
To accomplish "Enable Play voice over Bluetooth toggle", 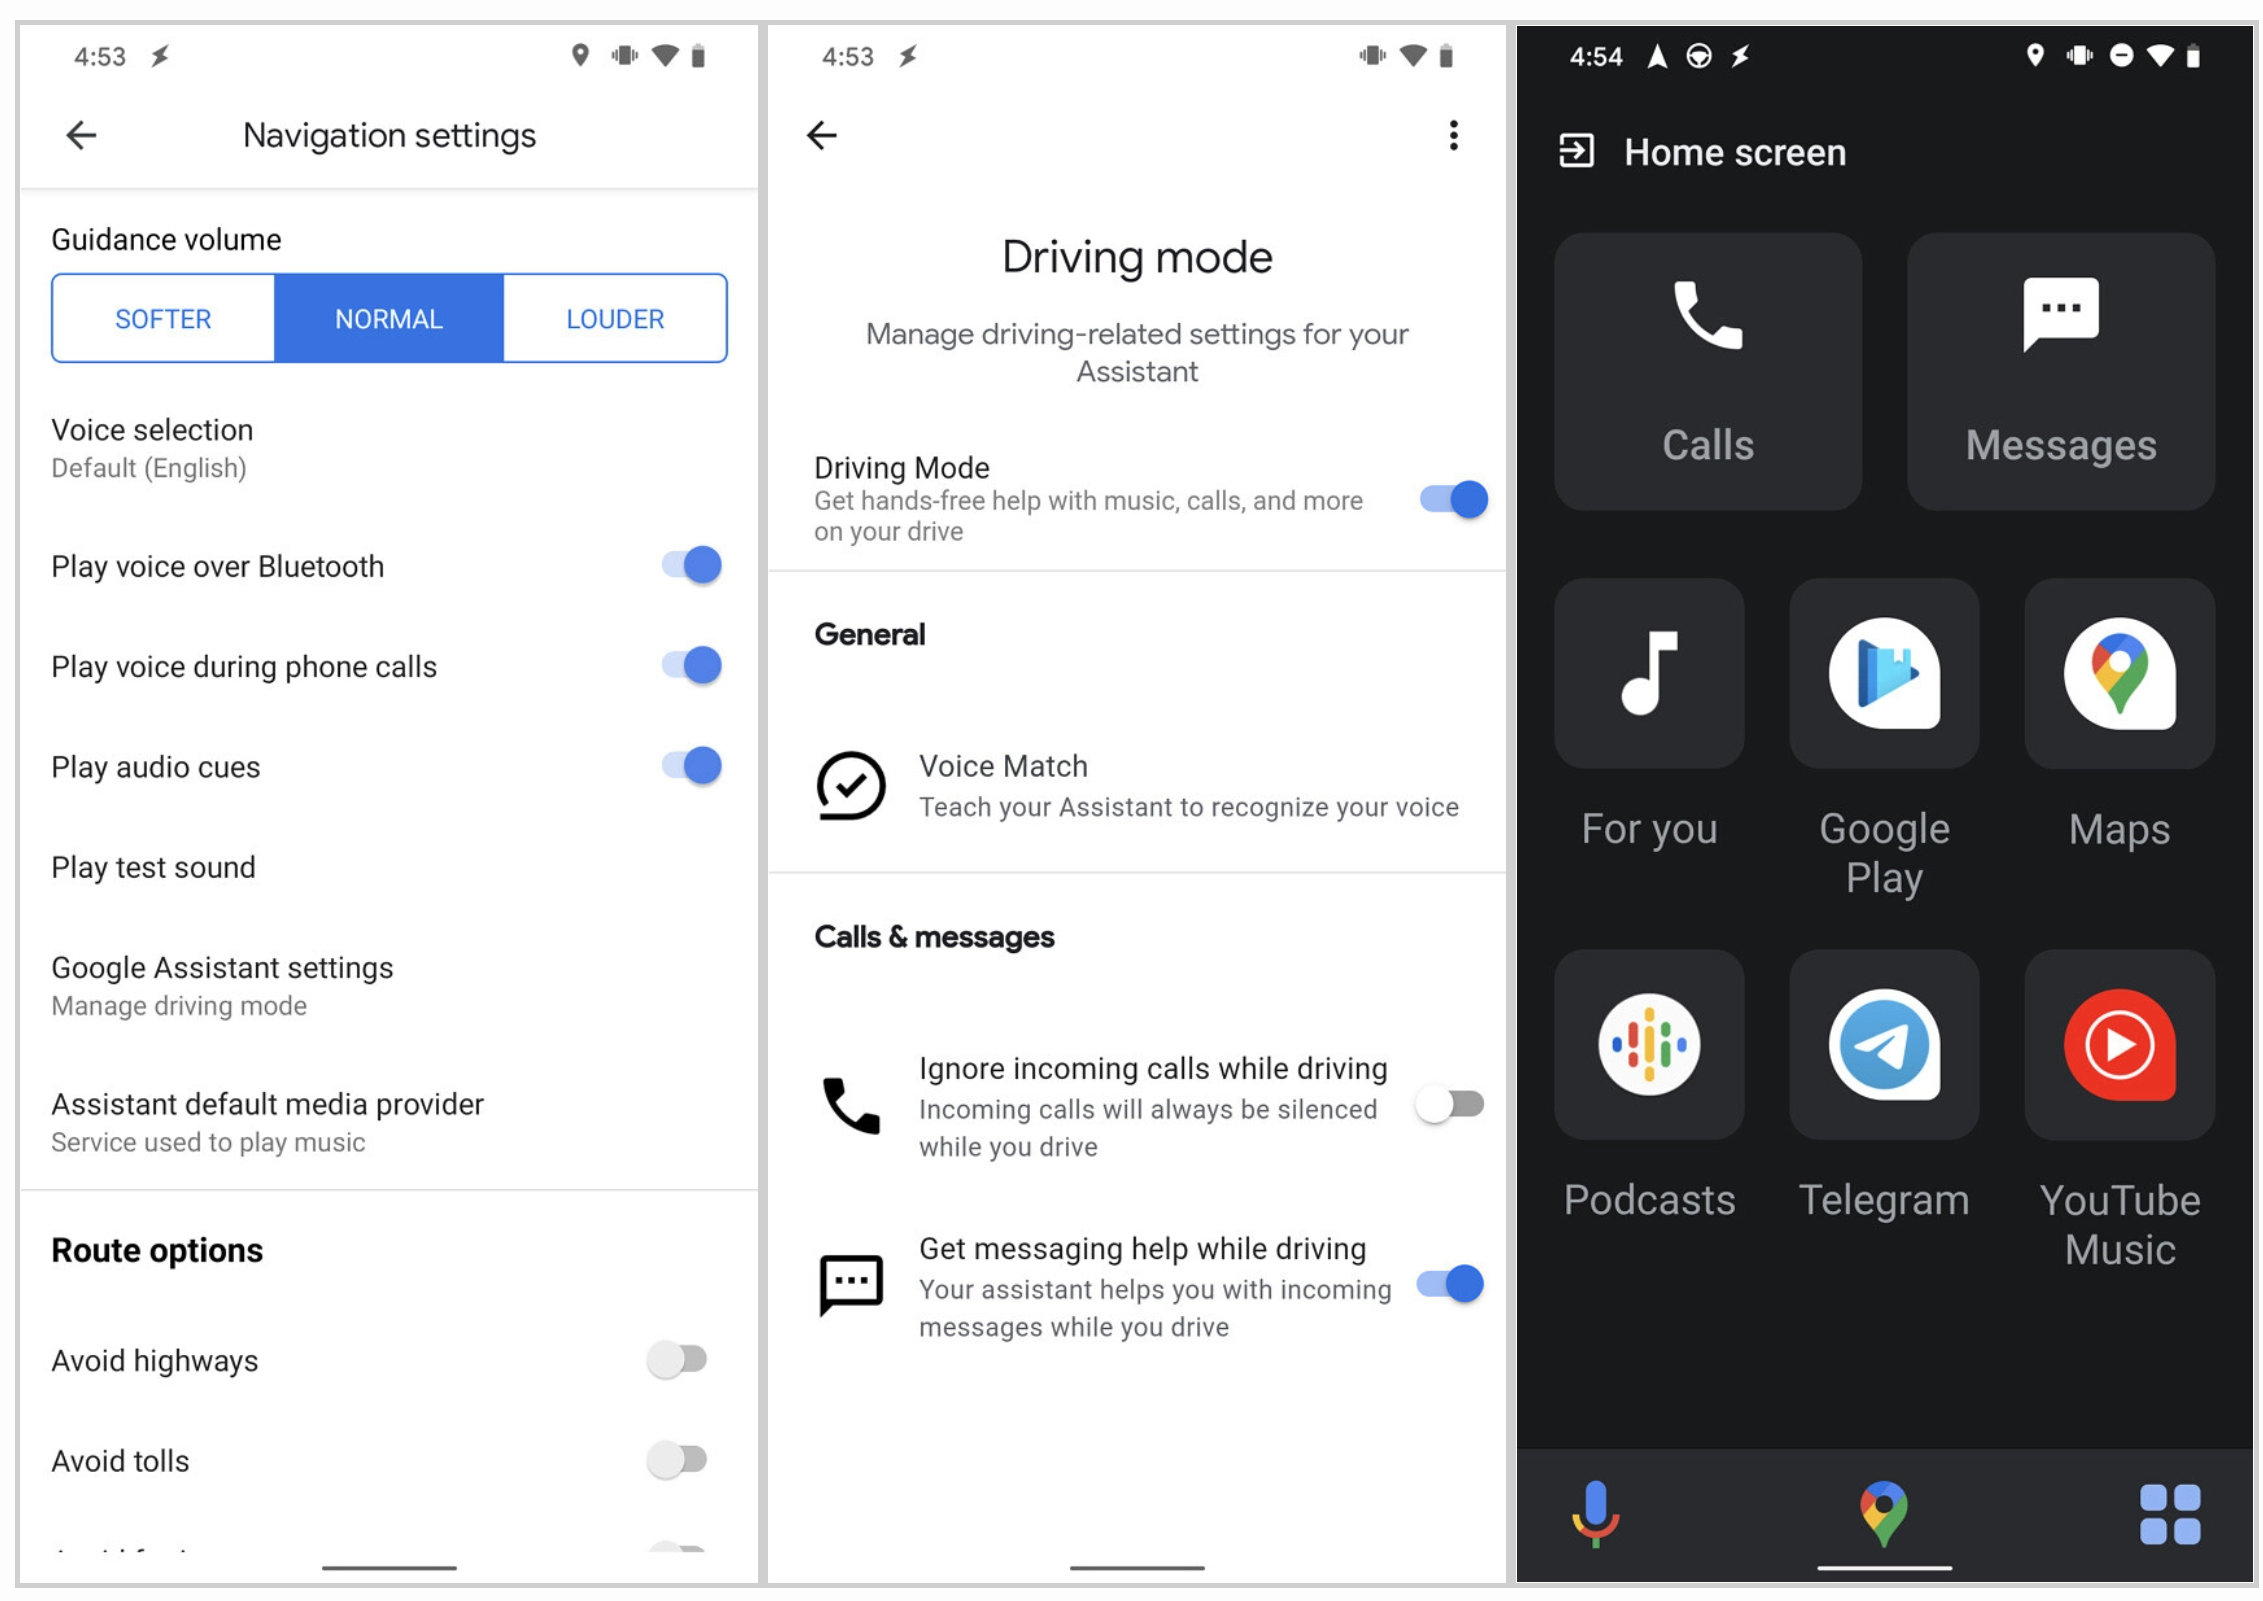I will (x=686, y=563).
